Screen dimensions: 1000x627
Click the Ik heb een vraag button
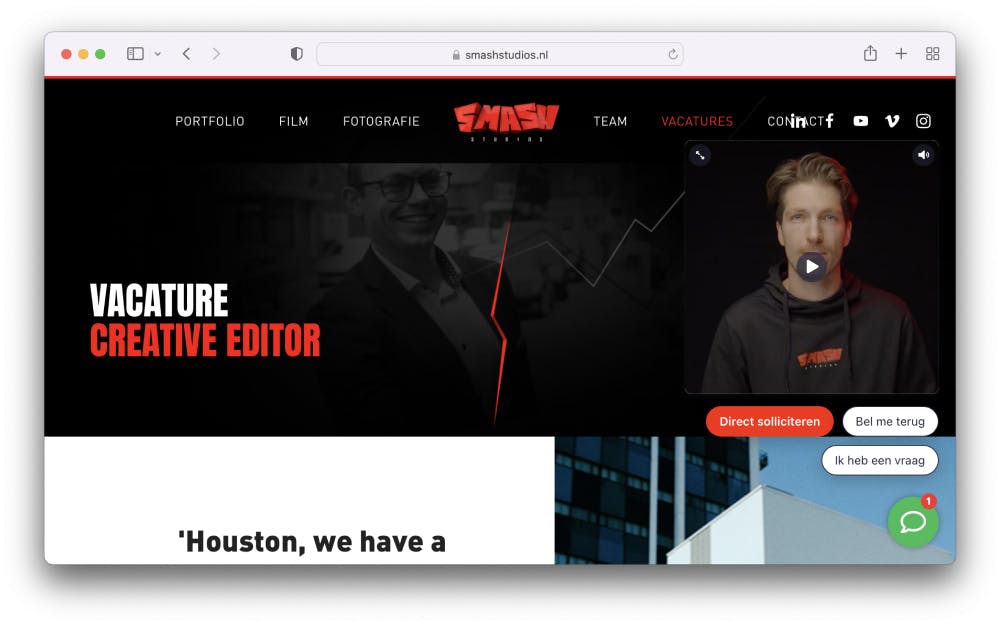click(879, 461)
